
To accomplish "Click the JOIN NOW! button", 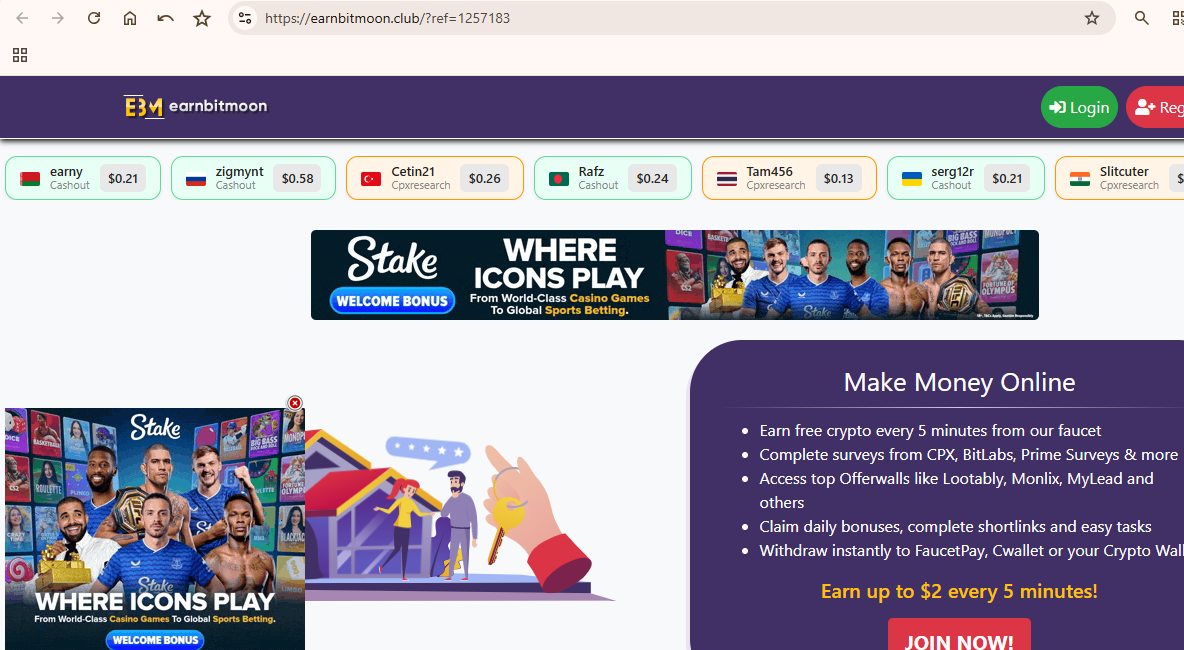I will click(959, 636).
